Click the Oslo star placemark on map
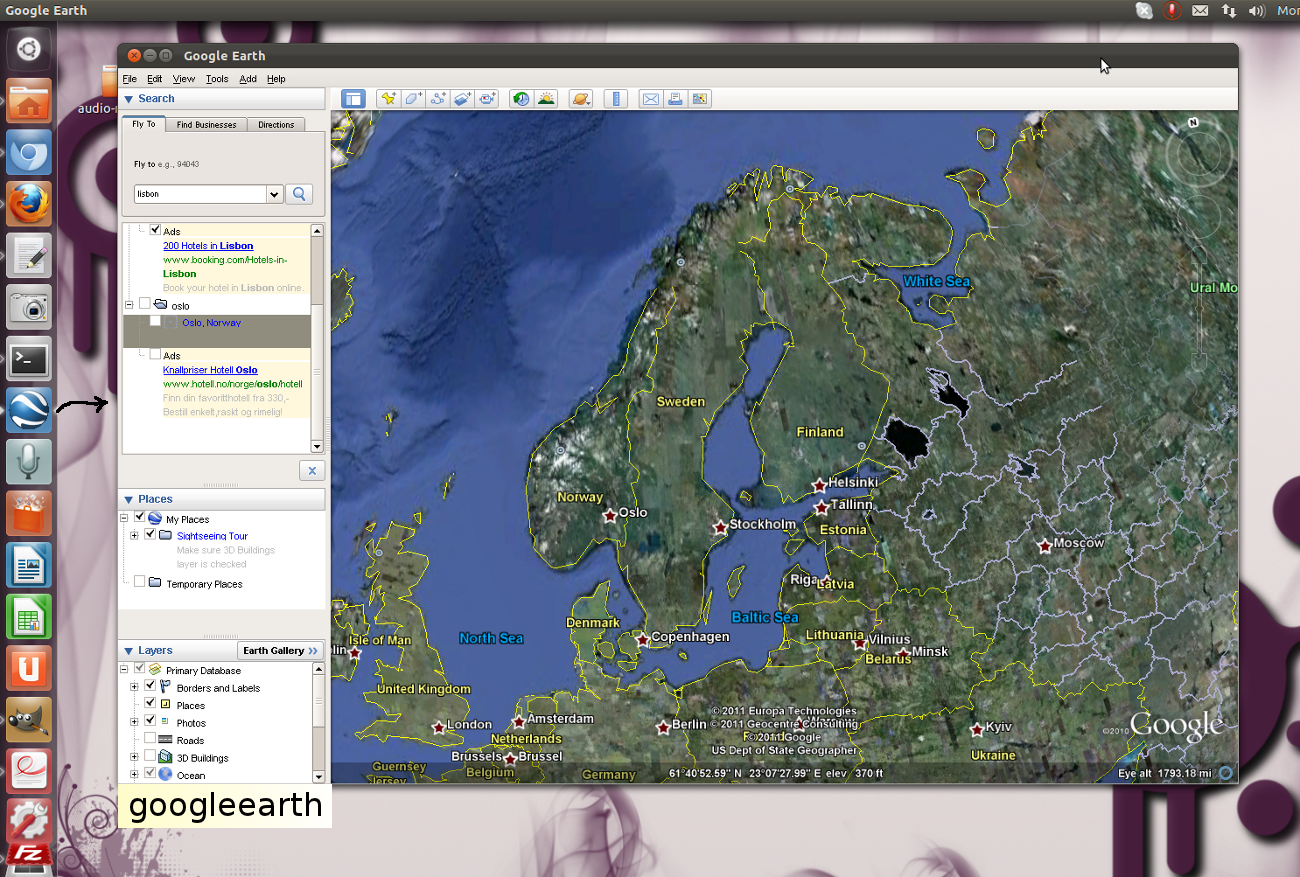This screenshot has width=1300, height=877. (610, 516)
